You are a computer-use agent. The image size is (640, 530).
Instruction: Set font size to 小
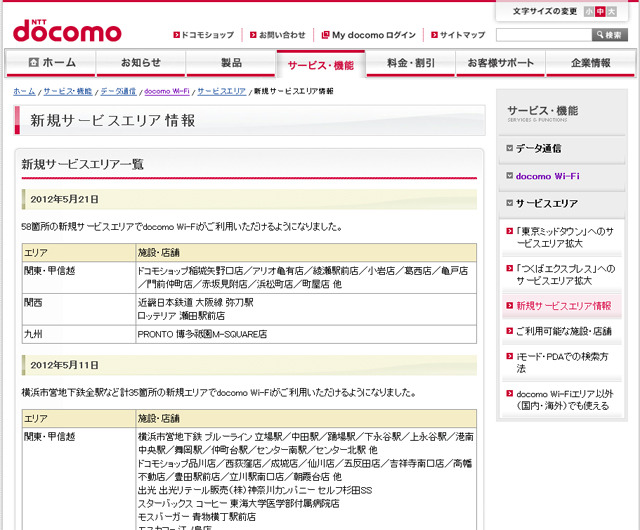tap(589, 11)
